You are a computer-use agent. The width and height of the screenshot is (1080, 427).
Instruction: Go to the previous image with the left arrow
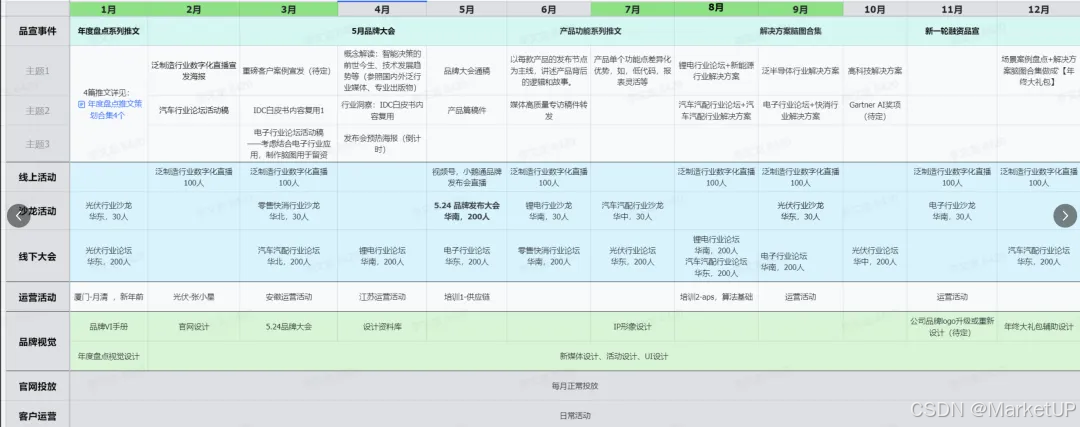coord(19,216)
